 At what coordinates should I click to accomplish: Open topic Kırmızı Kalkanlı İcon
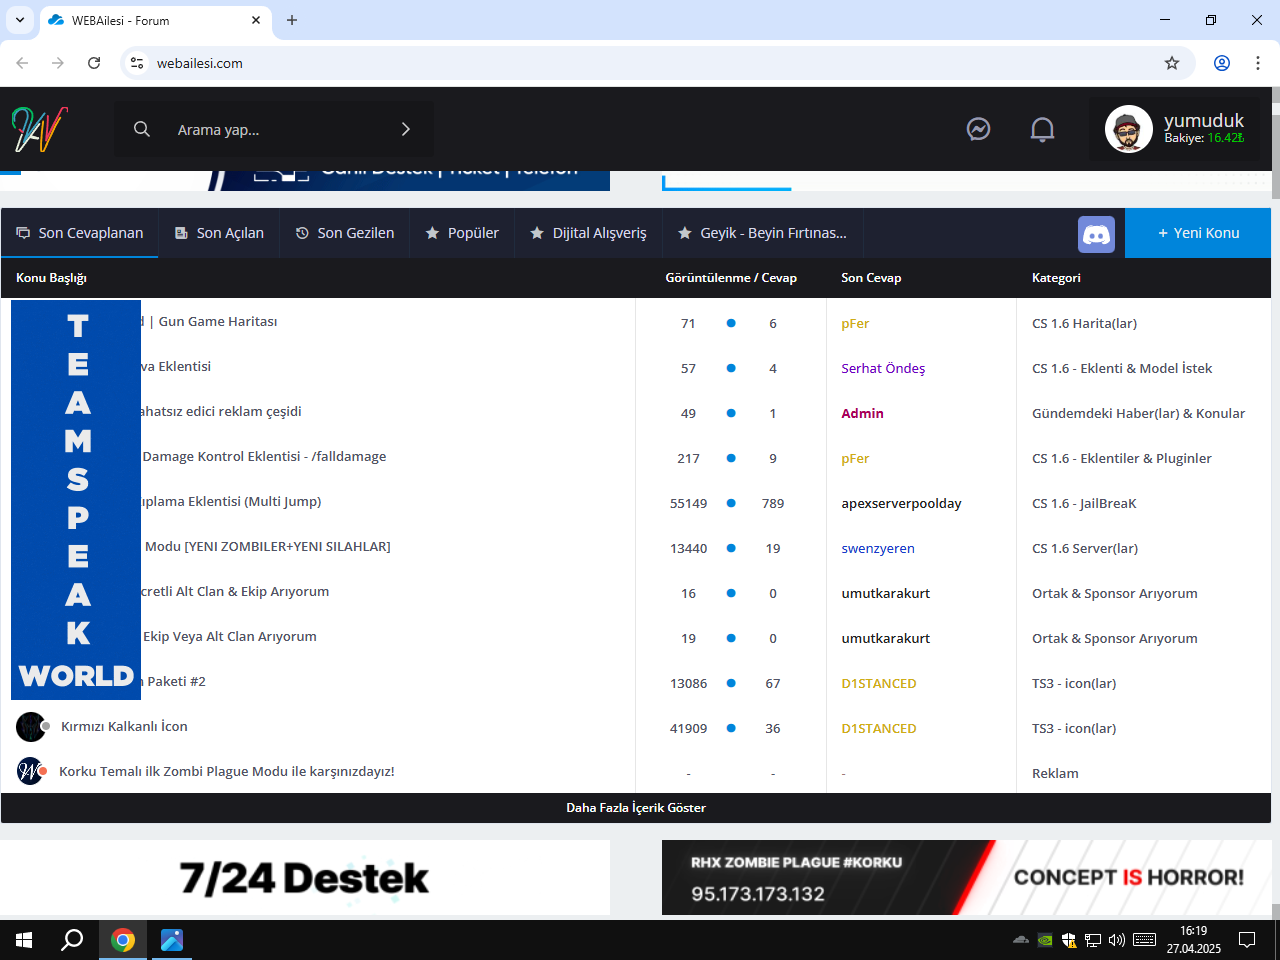pyautogui.click(x=124, y=727)
